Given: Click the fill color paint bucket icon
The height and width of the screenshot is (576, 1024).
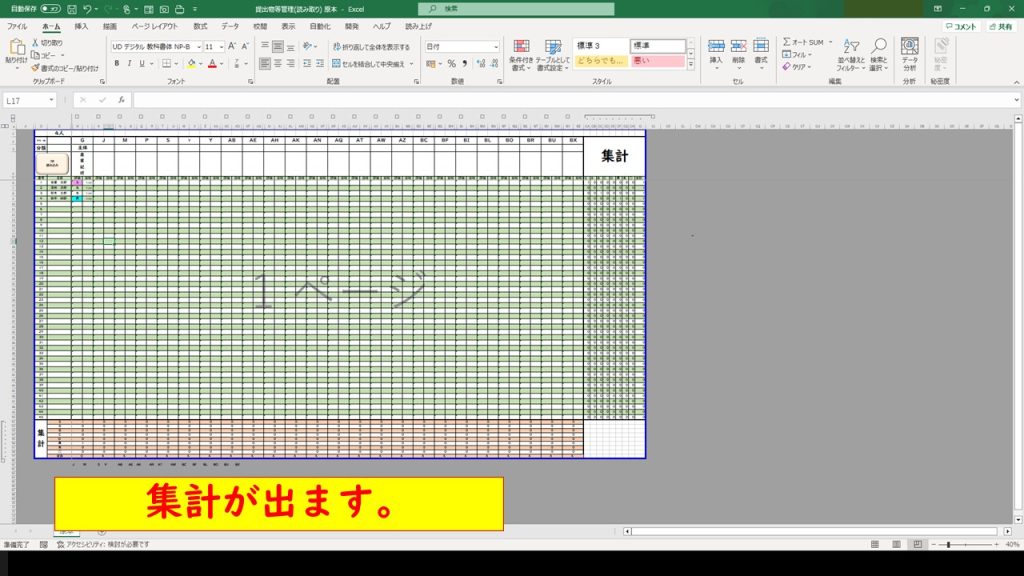Looking at the screenshot, I should [x=190, y=63].
